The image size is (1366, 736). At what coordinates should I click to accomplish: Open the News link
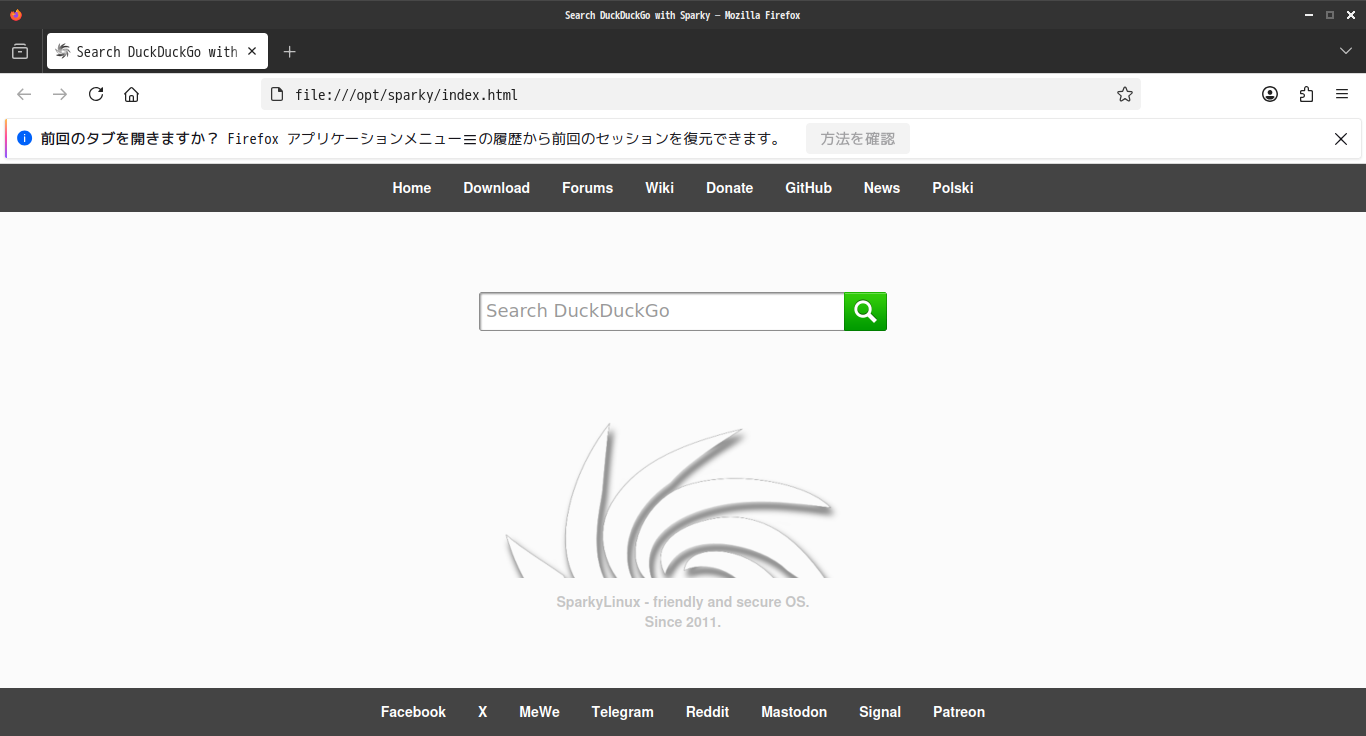pos(882,188)
